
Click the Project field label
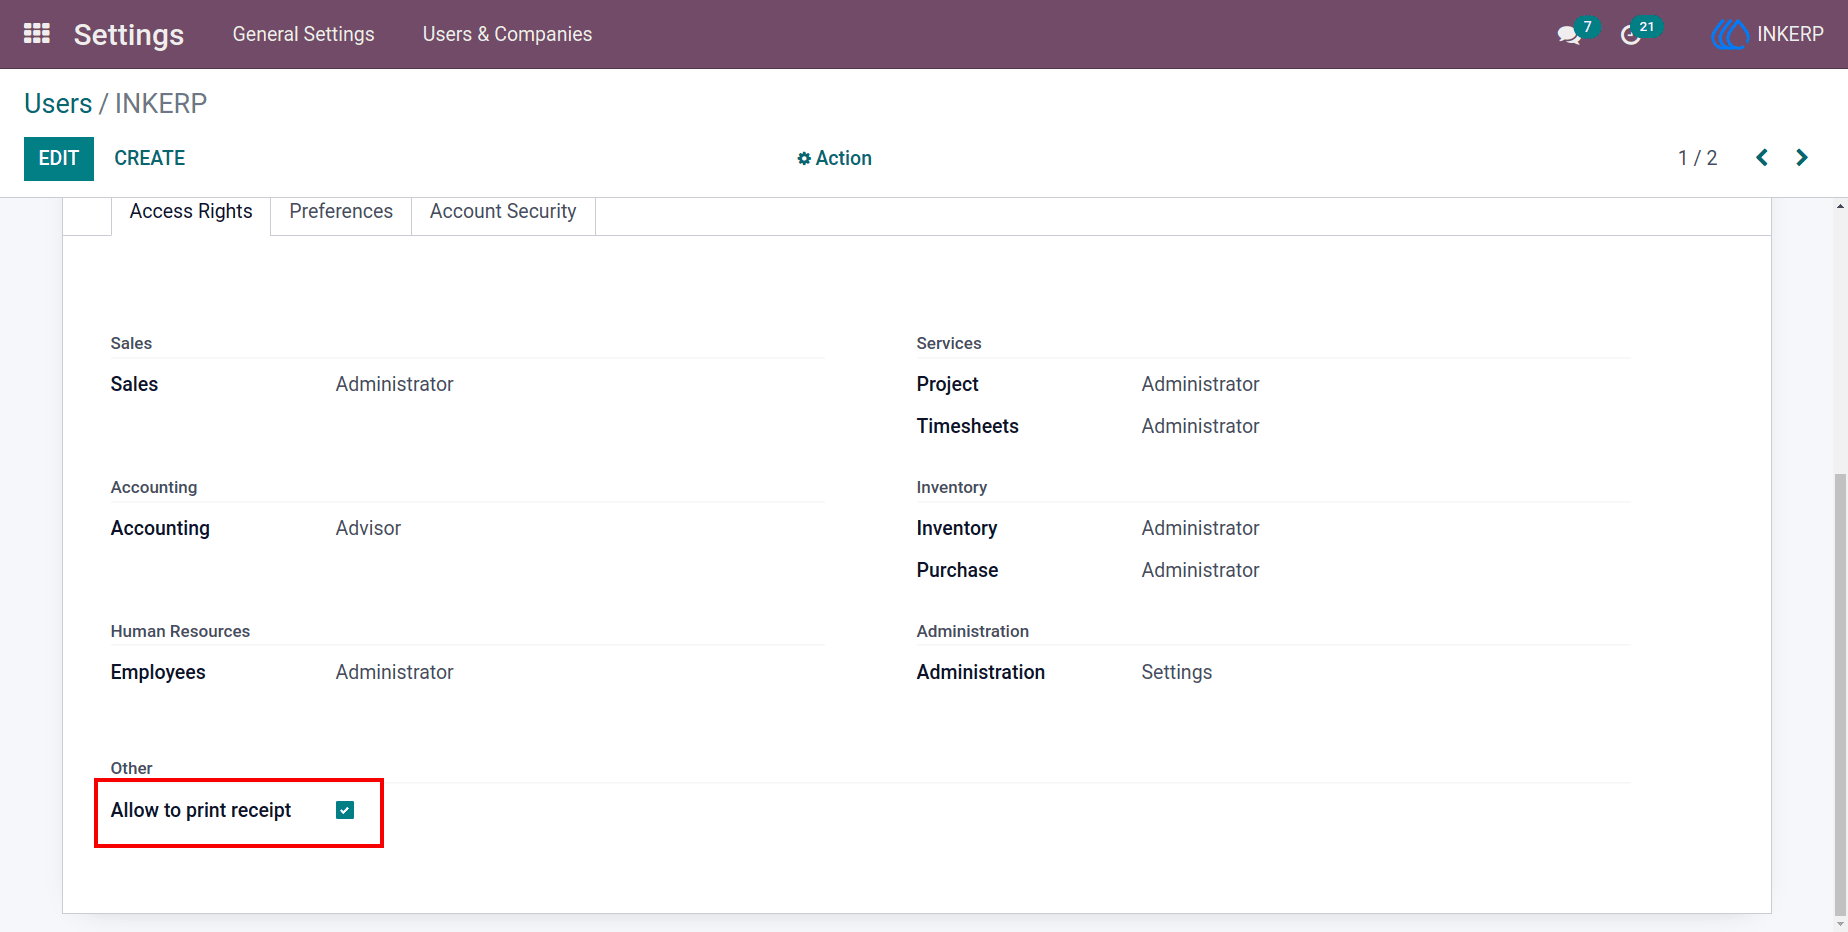click(948, 384)
